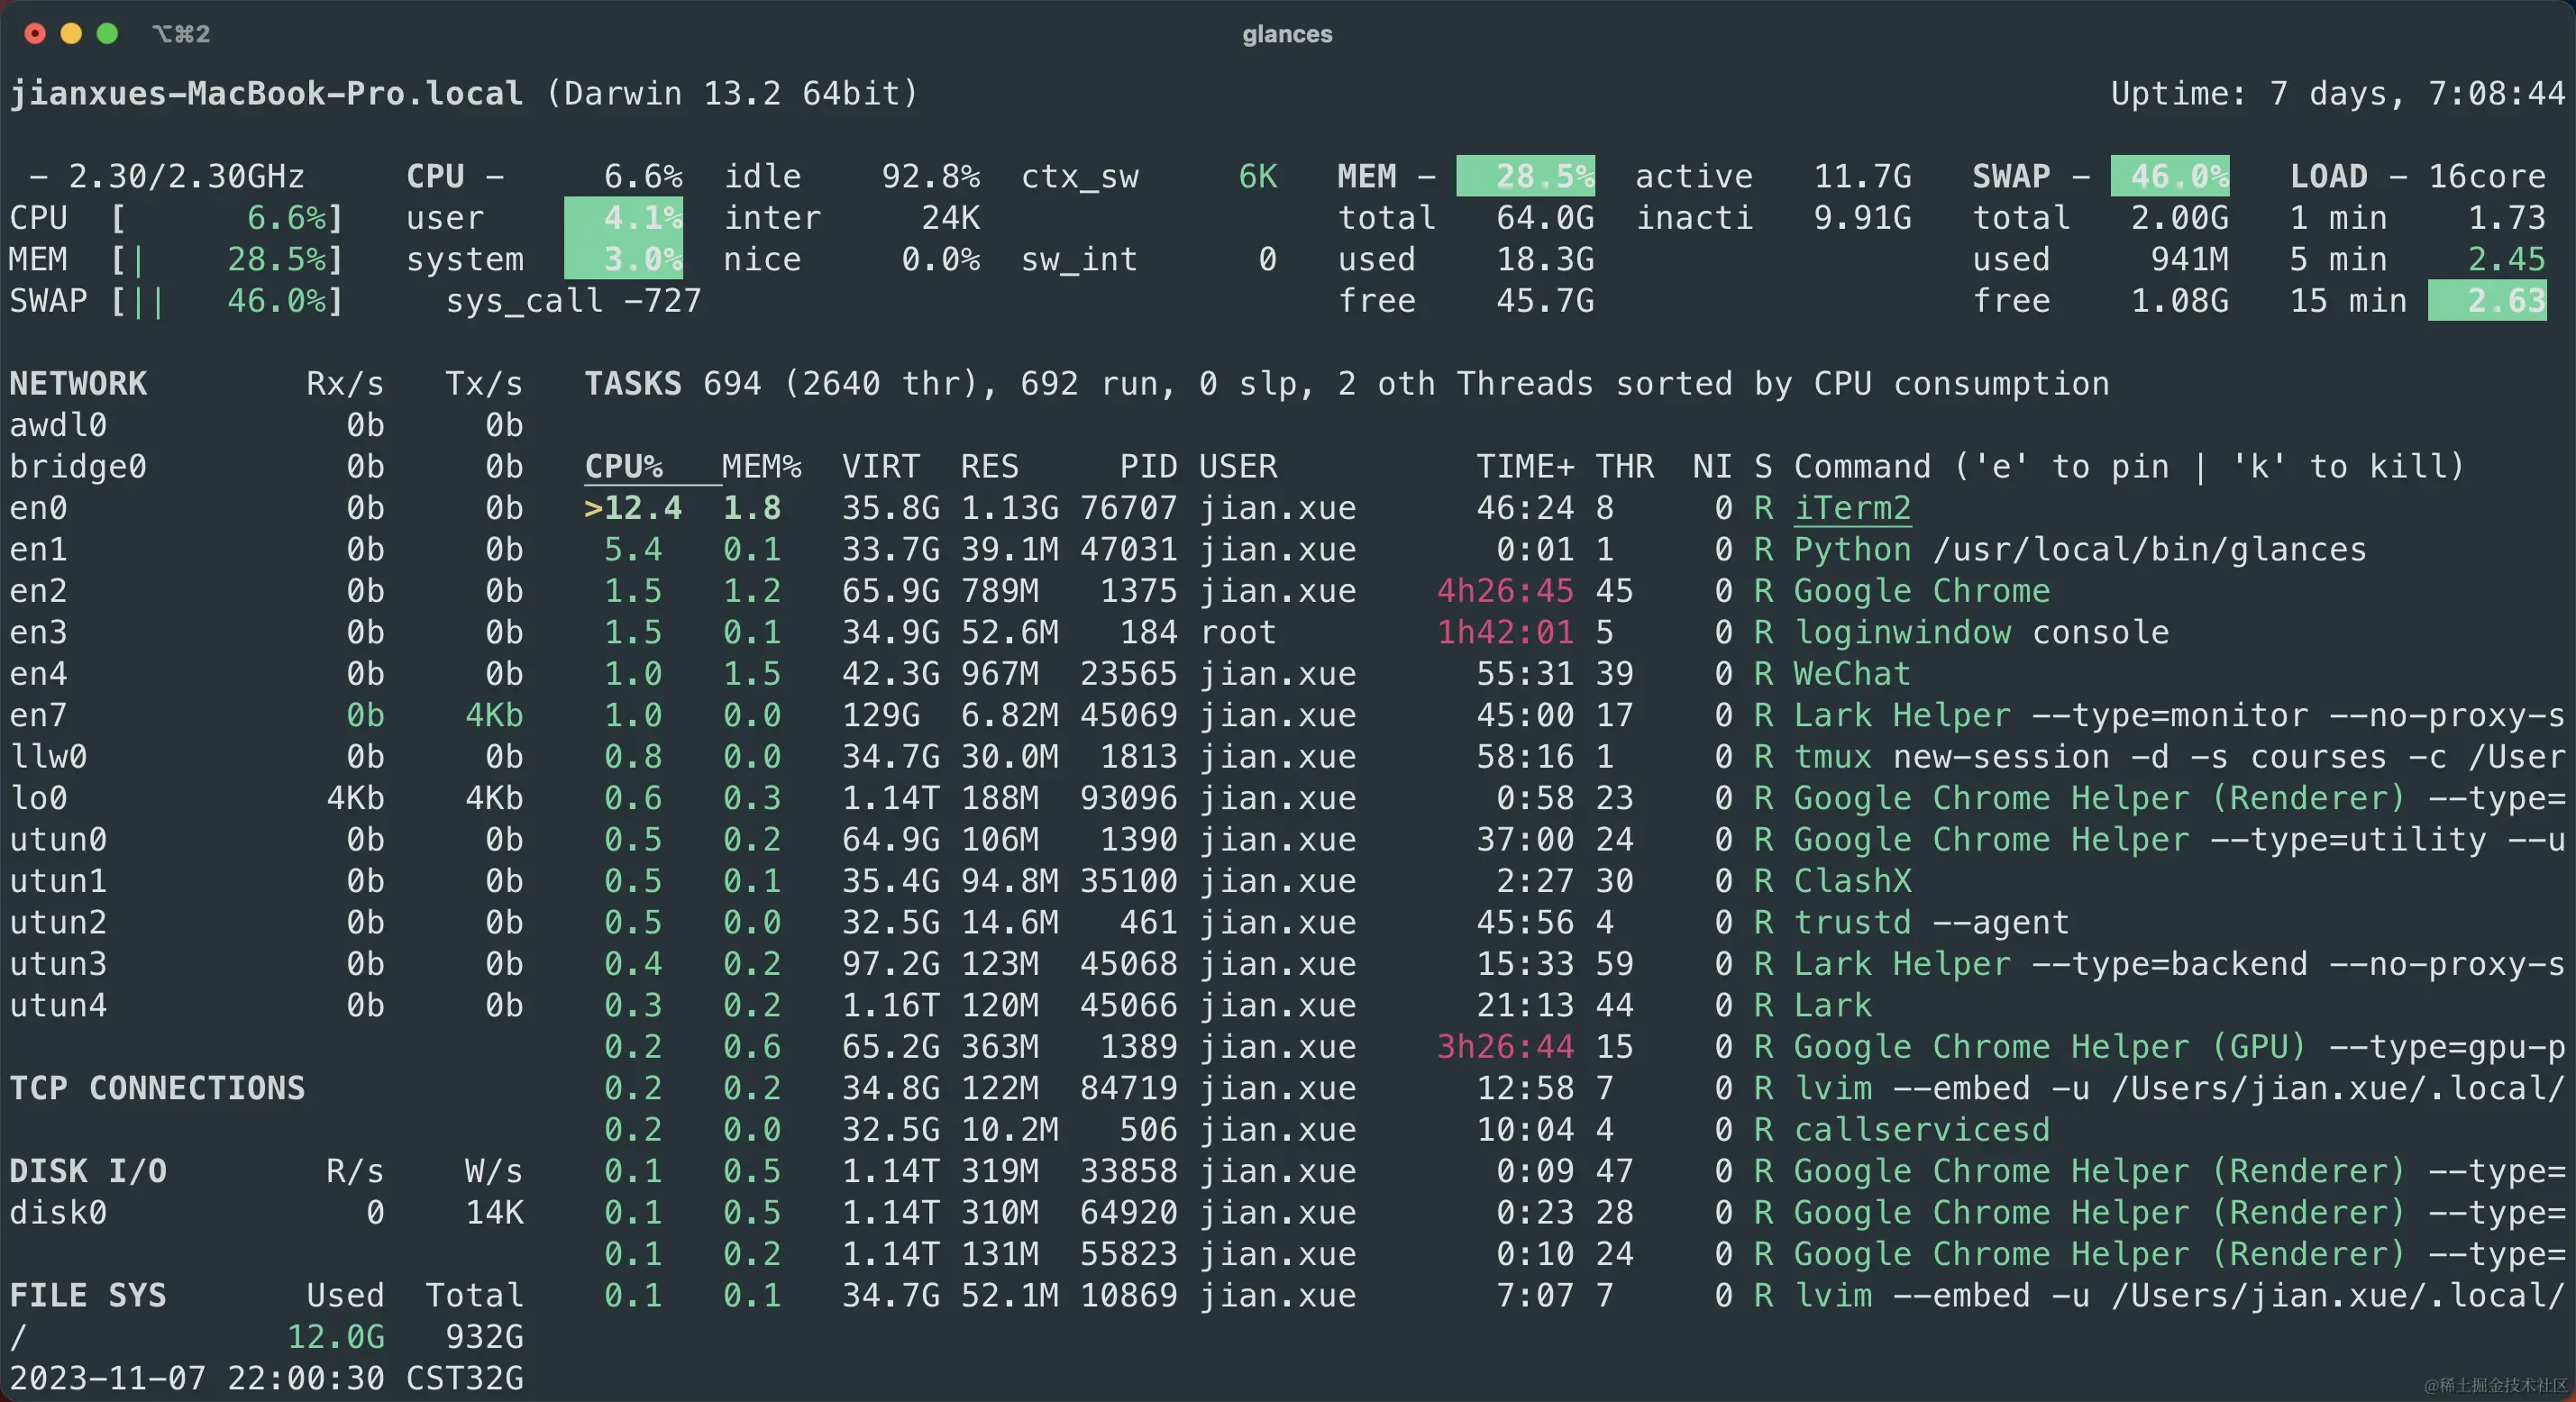Screen dimensions: 2576x1402
Task: Select the underlined iTerm2 process
Action: coord(1851,508)
